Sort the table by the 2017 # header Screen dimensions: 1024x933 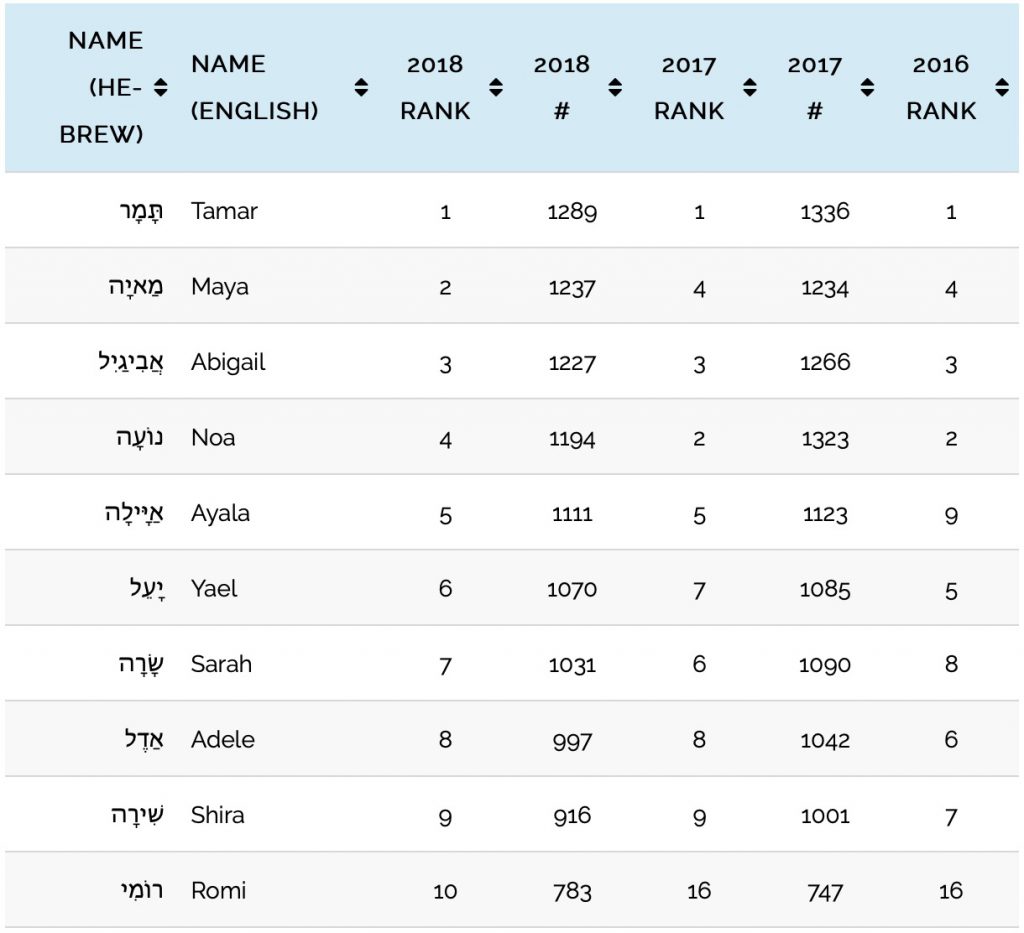coord(867,86)
